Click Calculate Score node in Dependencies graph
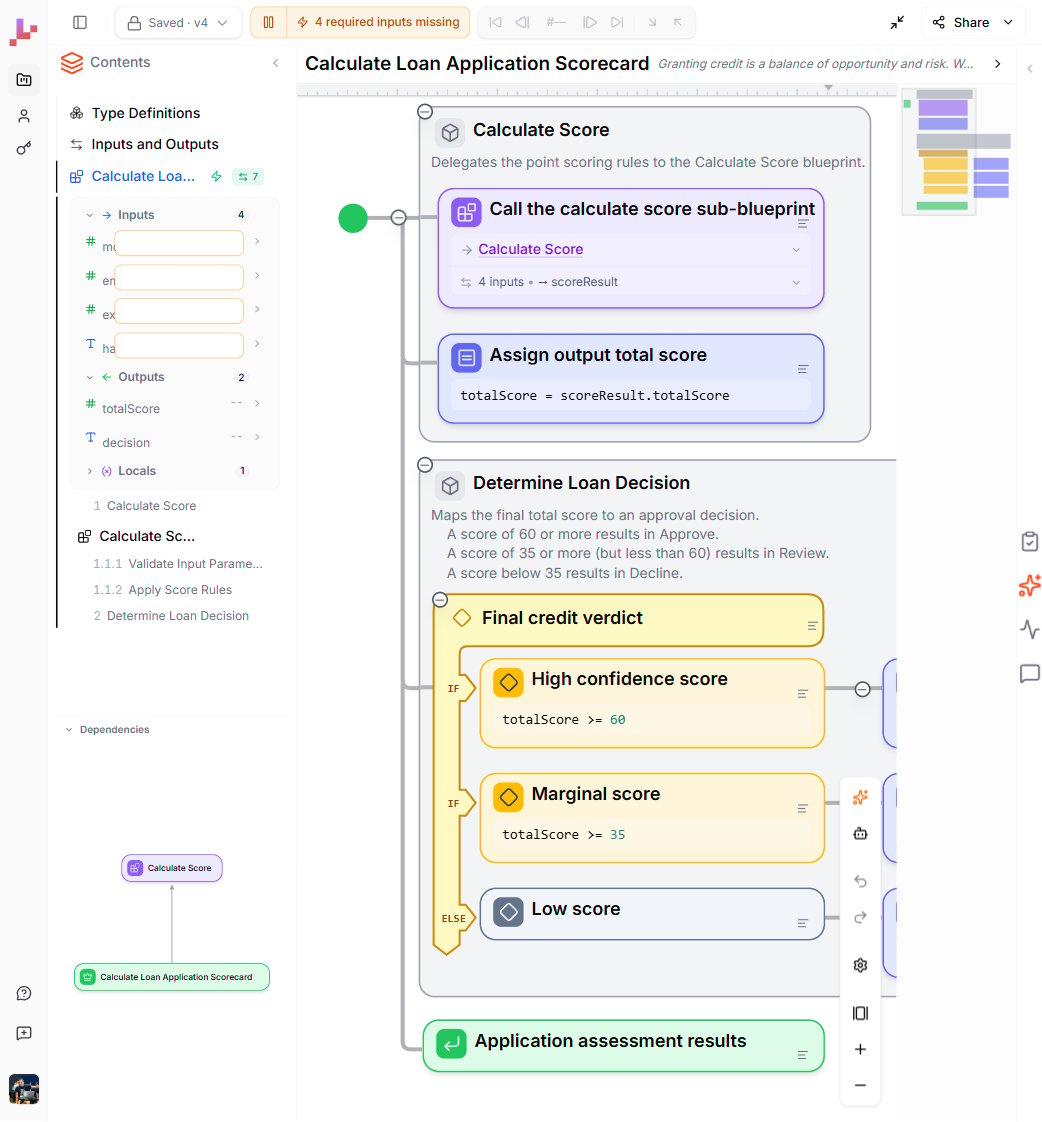 pyautogui.click(x=172, y=868)
